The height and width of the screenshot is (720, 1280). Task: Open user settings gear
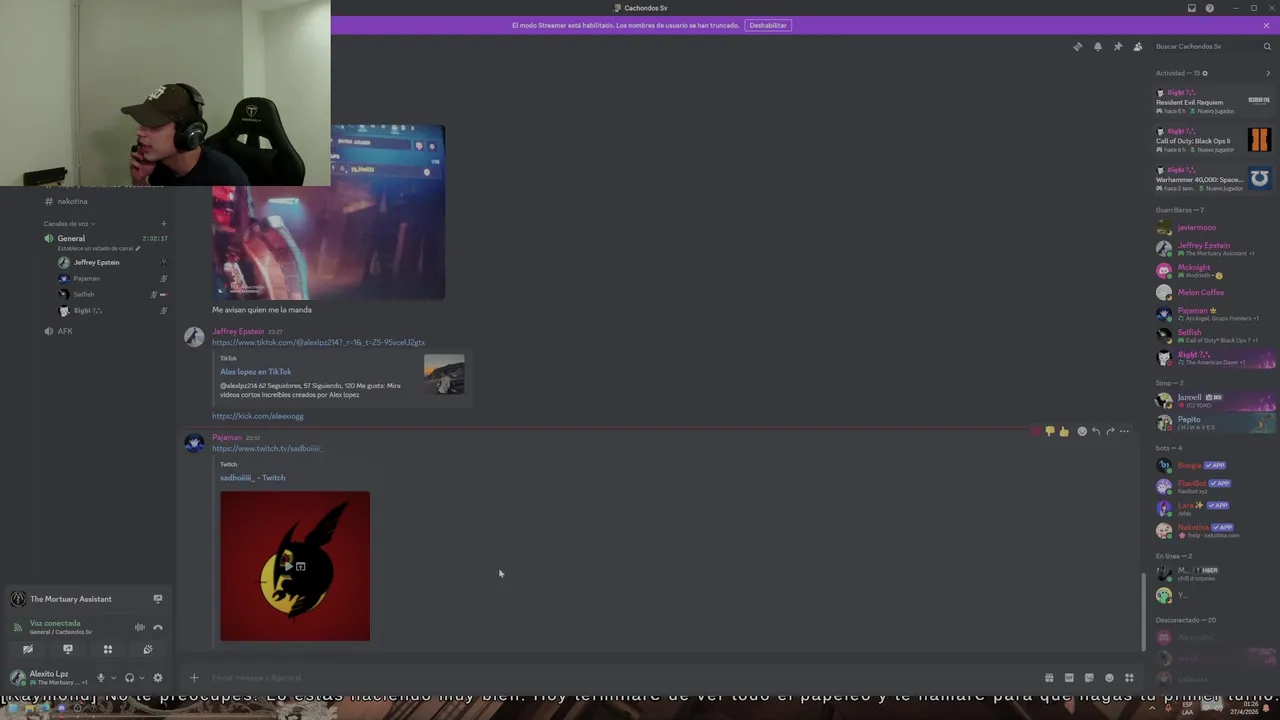(157, 678)
